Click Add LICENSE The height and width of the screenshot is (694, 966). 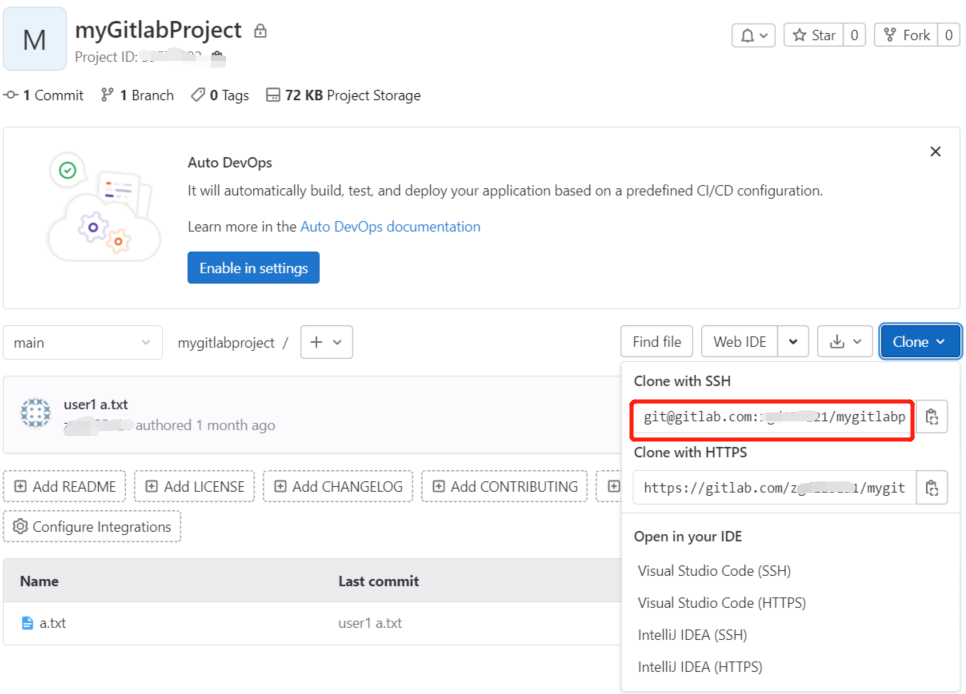point(195,486)
